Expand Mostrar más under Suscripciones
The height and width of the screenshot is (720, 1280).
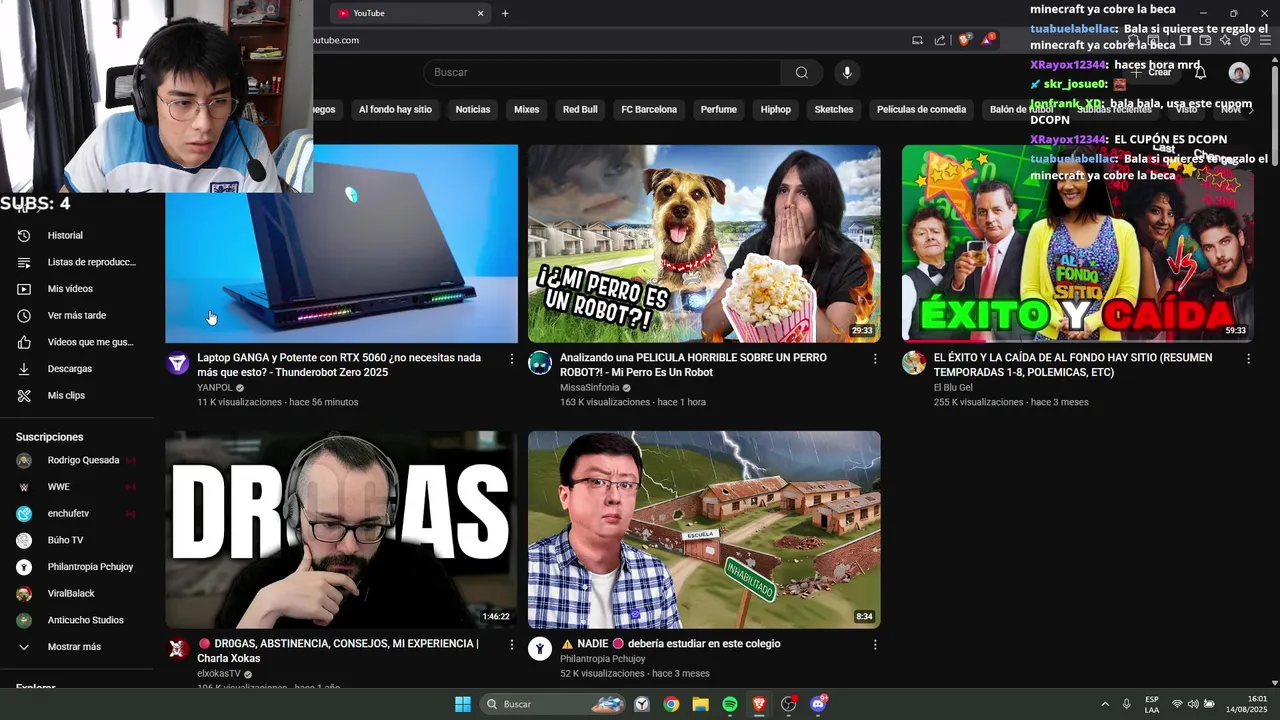click(x=76, y=647)
